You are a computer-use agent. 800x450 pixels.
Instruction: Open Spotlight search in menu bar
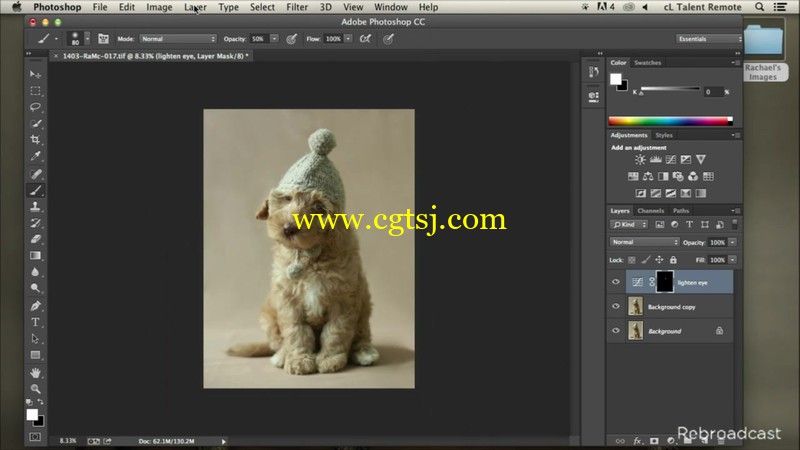[759, 7]
